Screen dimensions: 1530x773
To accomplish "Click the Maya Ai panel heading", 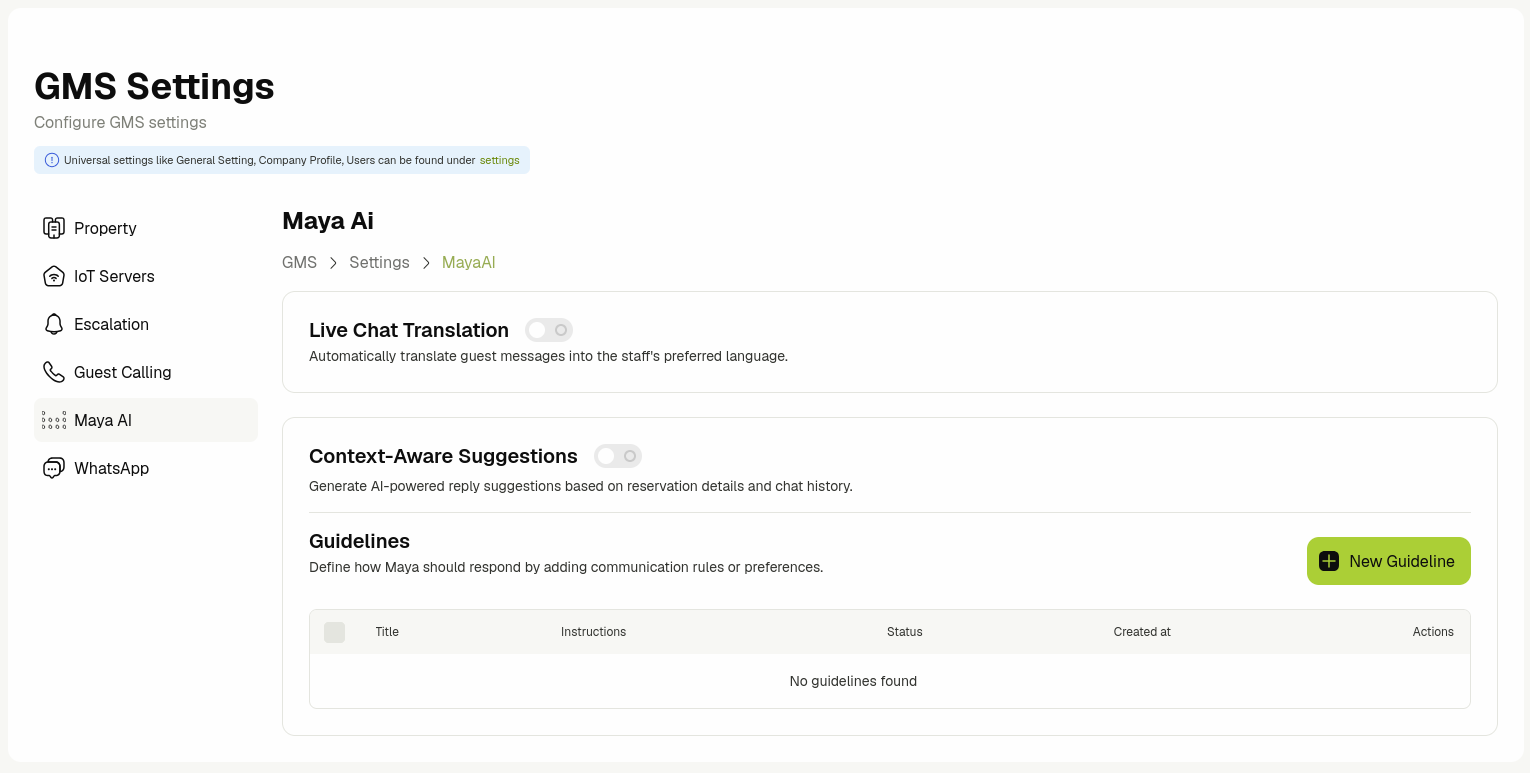I will tap(328, 220).
